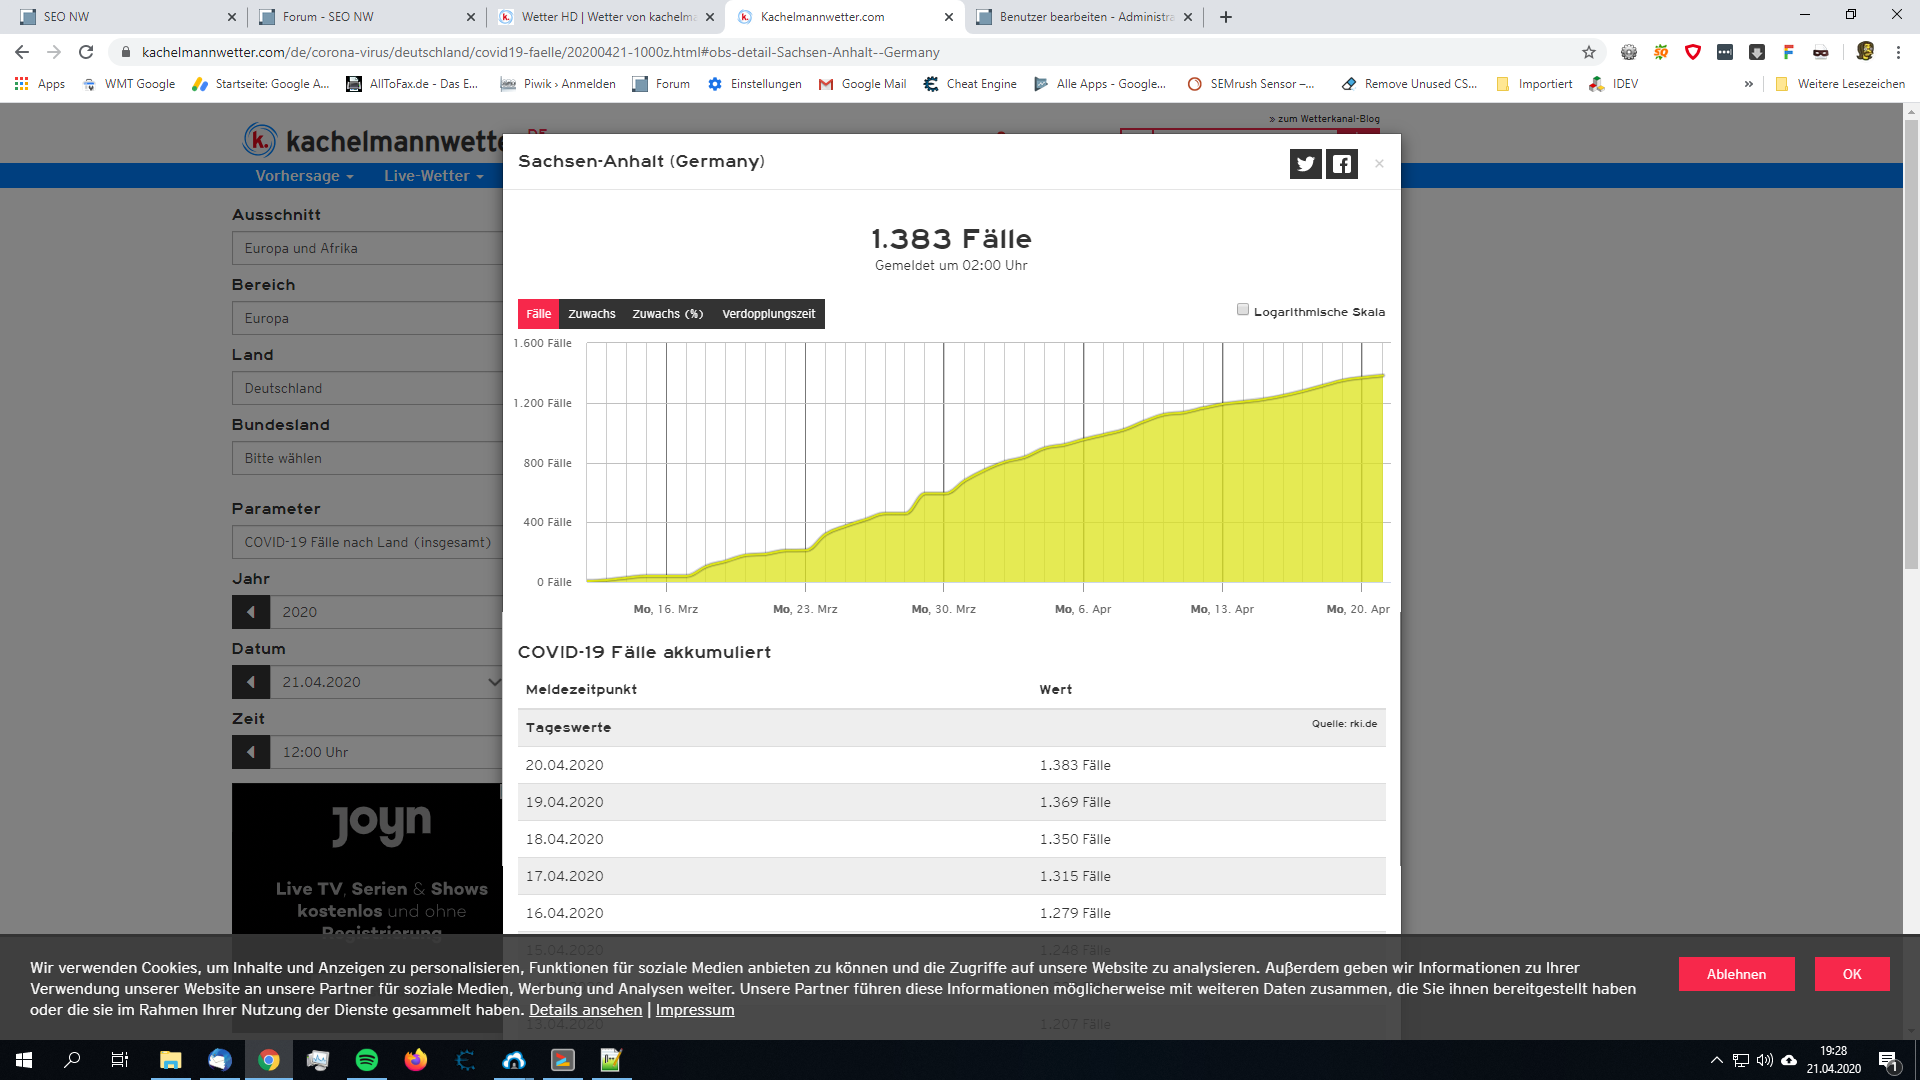Expand the Live-Wetter menu
This screenshot has height=1080, width=1920.
point(433,176)
